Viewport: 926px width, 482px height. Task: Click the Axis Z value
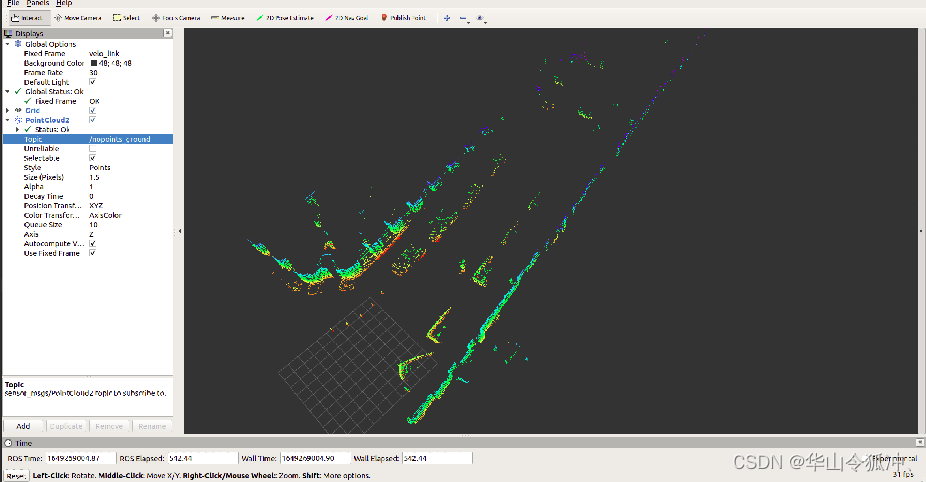point(92,234)
